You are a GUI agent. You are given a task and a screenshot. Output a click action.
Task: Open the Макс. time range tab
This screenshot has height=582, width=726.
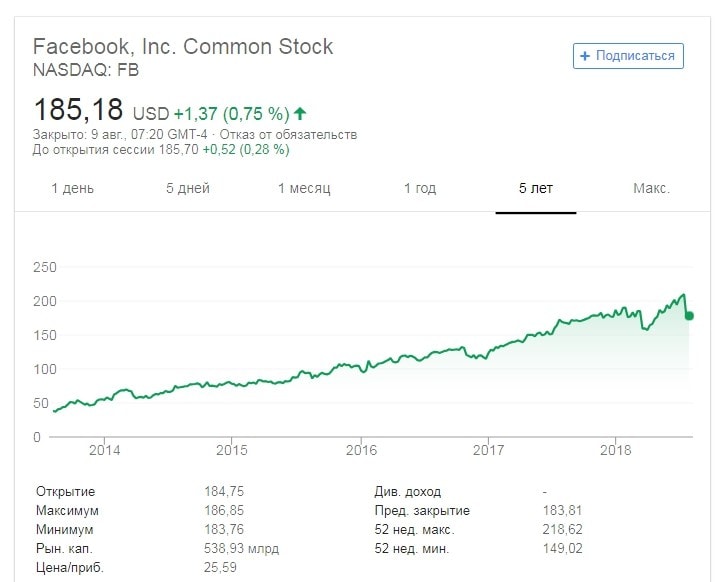coord(651,188)
